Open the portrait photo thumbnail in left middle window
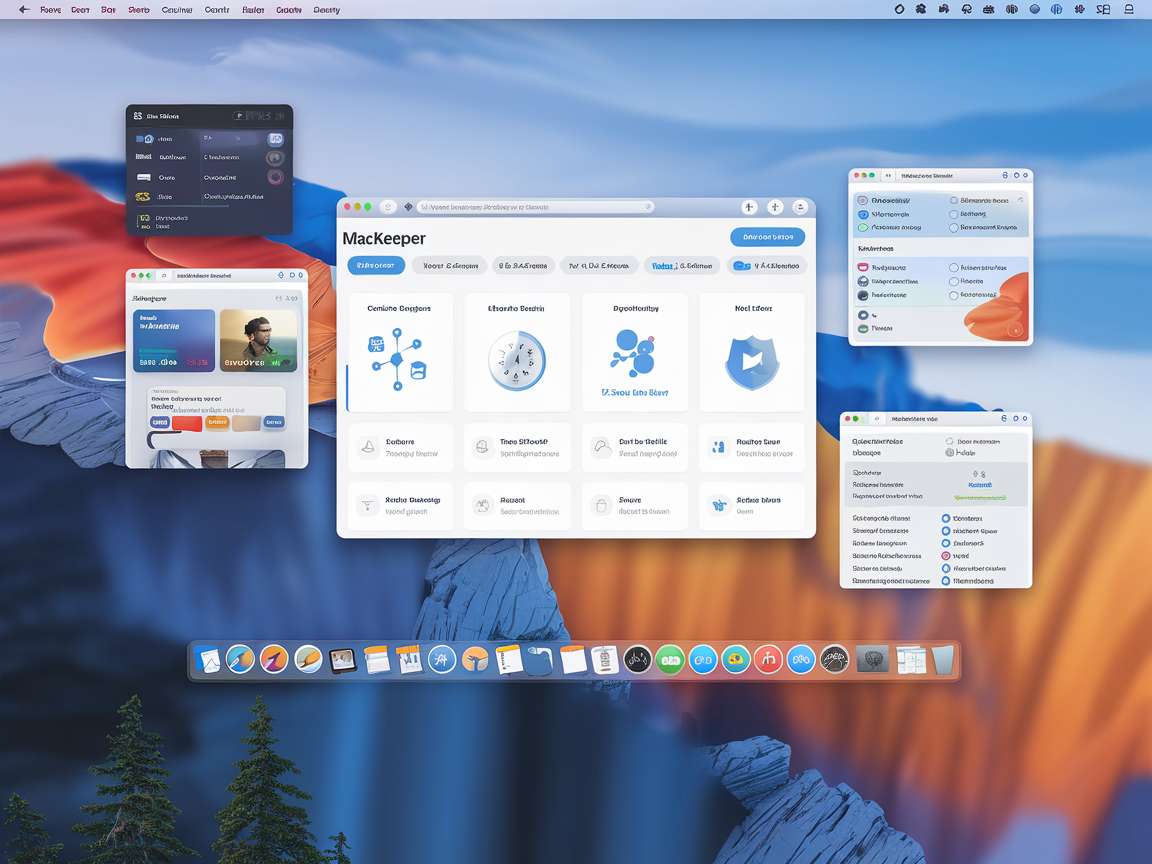The height and width of the screenshot is (864, 1152). [x=259, y=341]
